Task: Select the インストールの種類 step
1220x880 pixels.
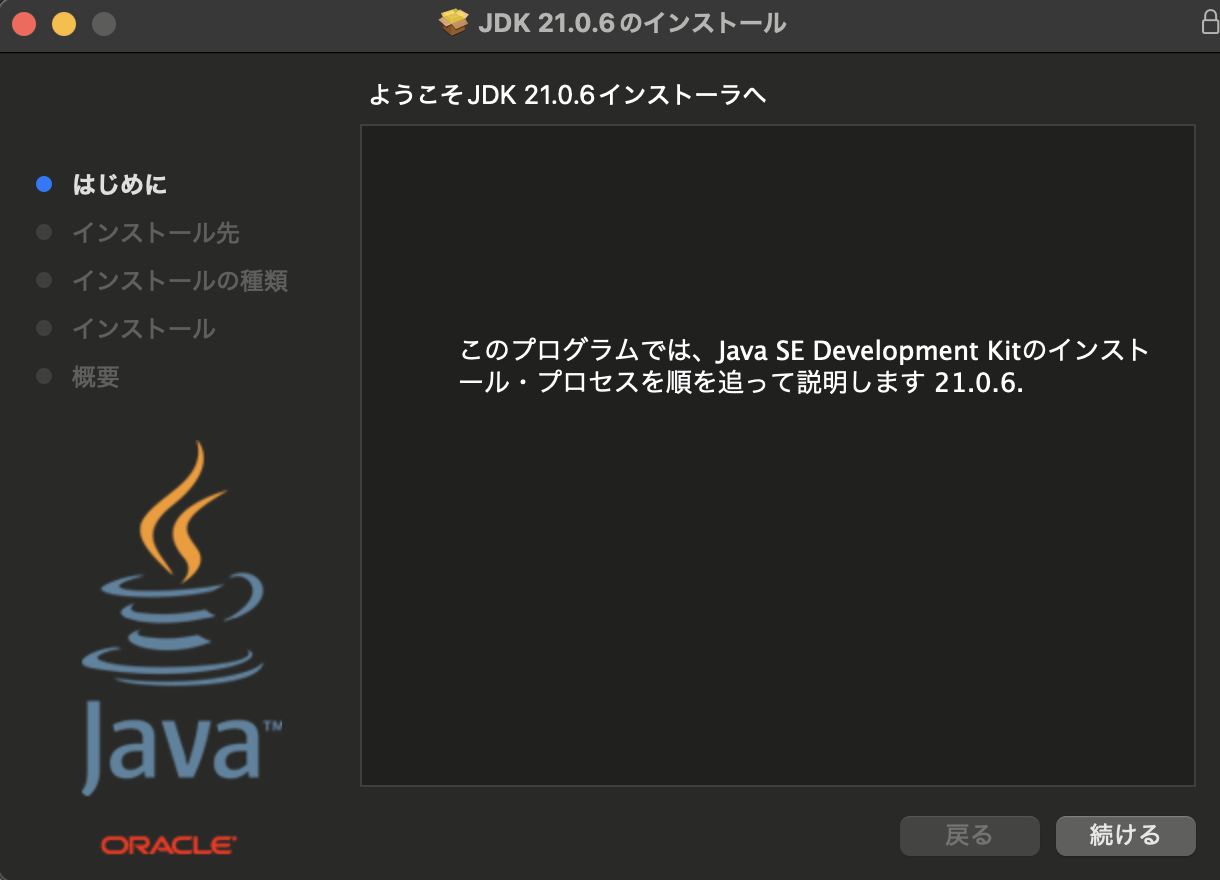Action: click(182, 281)
